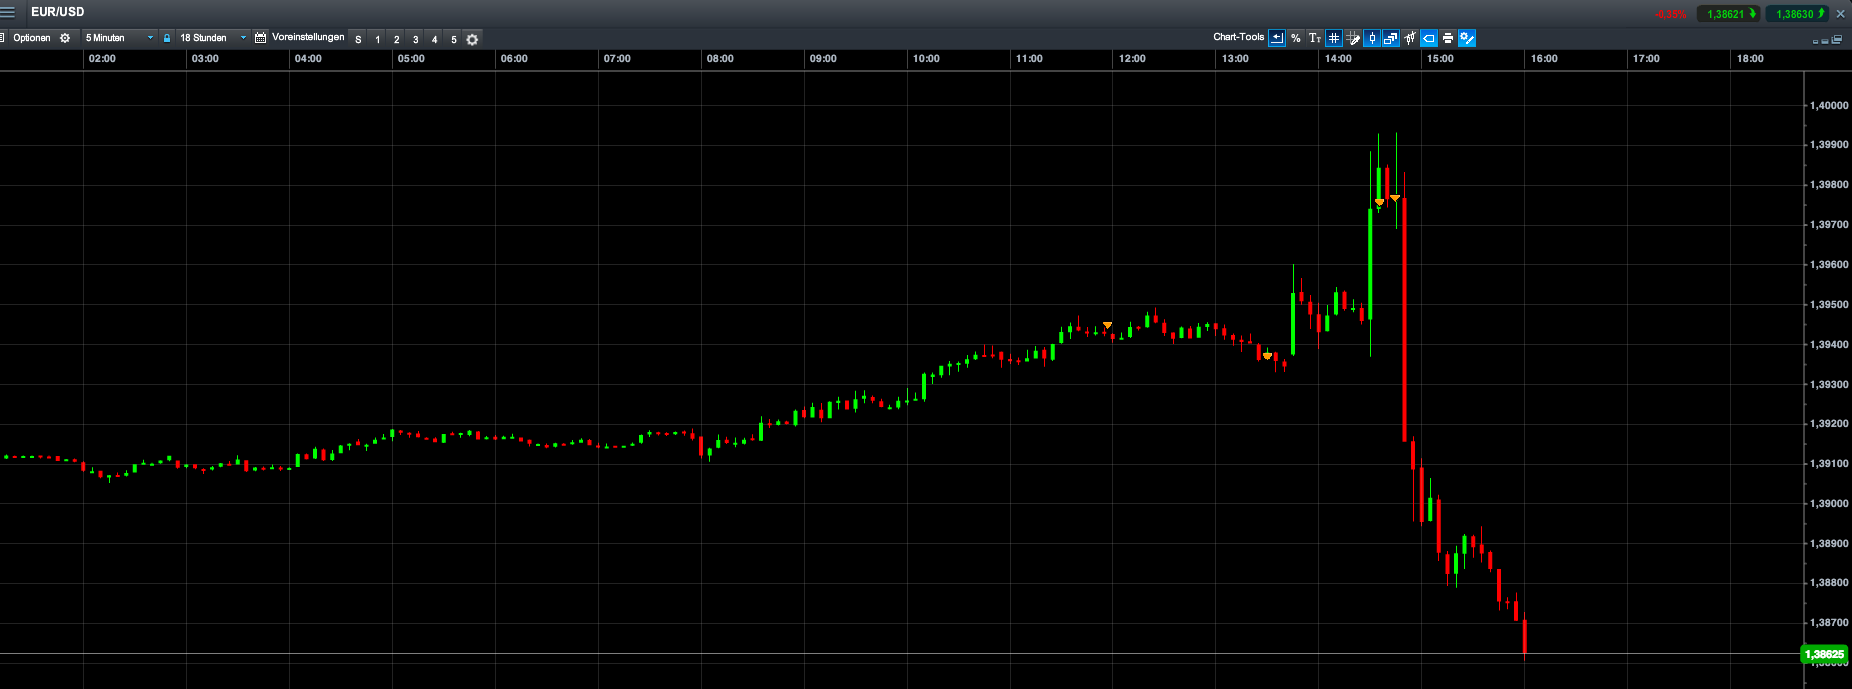This screenshot has height=689, width=1852.
Task: Click the current price tag 1,38625
Action: click(1824, 654)
